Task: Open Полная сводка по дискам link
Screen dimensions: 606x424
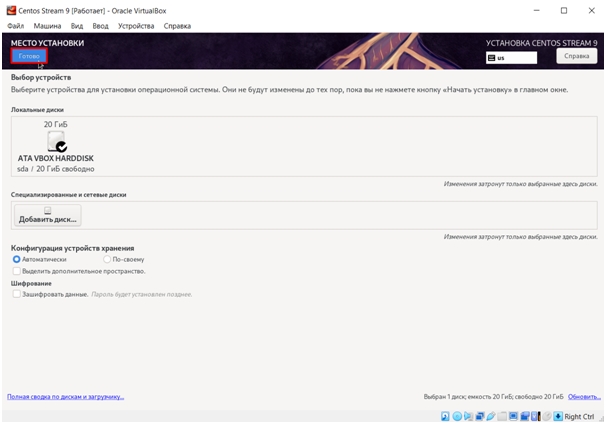Action: click(65, 396)
